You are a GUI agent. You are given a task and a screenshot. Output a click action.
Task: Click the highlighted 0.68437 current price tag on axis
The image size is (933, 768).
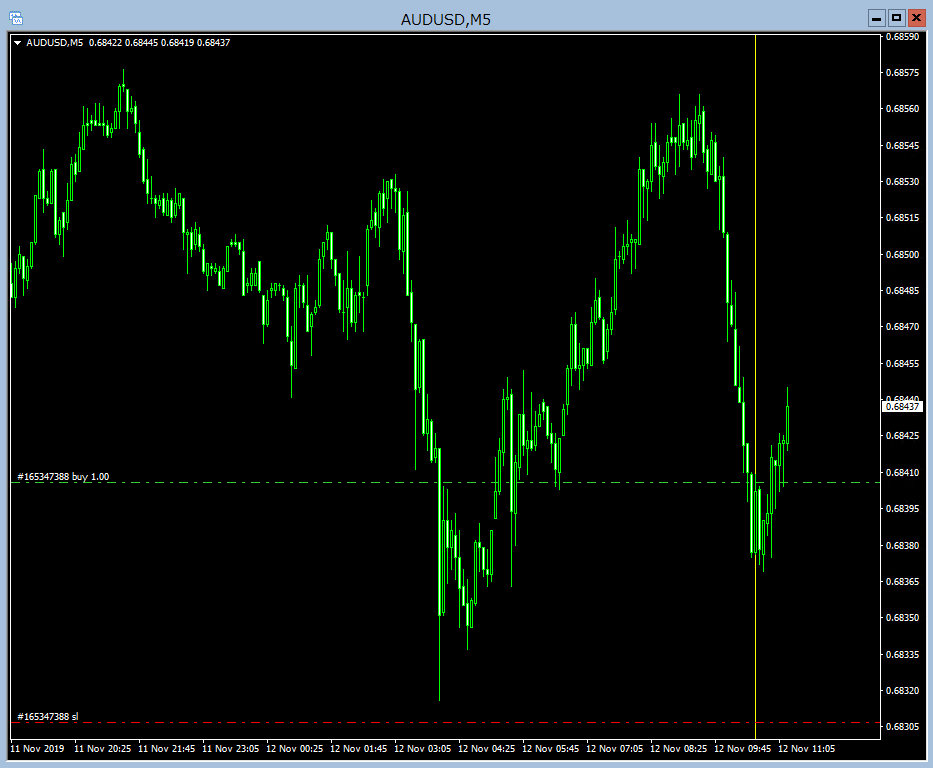[902, 407]
